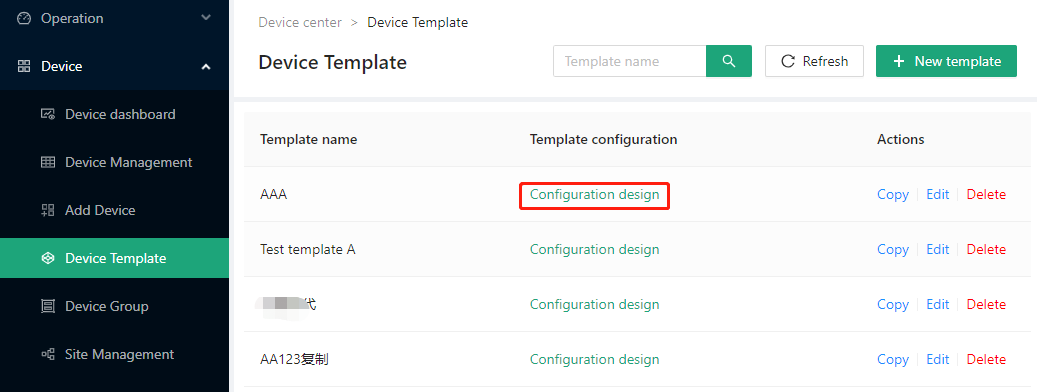The width and height of the screenshot is (1037, 392).
Task: Click the Device Management table icon
Action: point(48,162)
